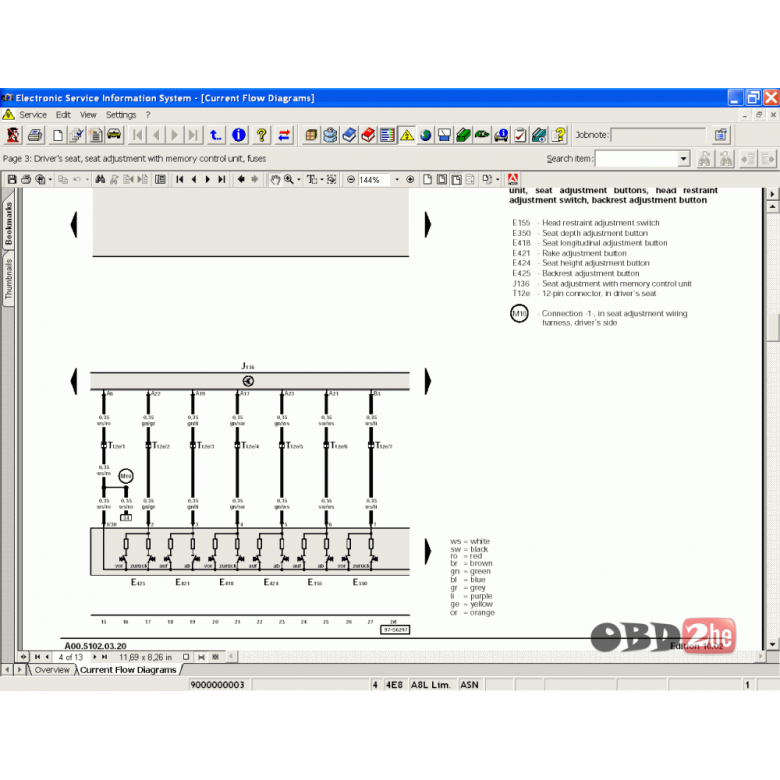780x780 pixels.
Task: Open the ? help menu
Action: pyautogui.click(x=148, y=115)
